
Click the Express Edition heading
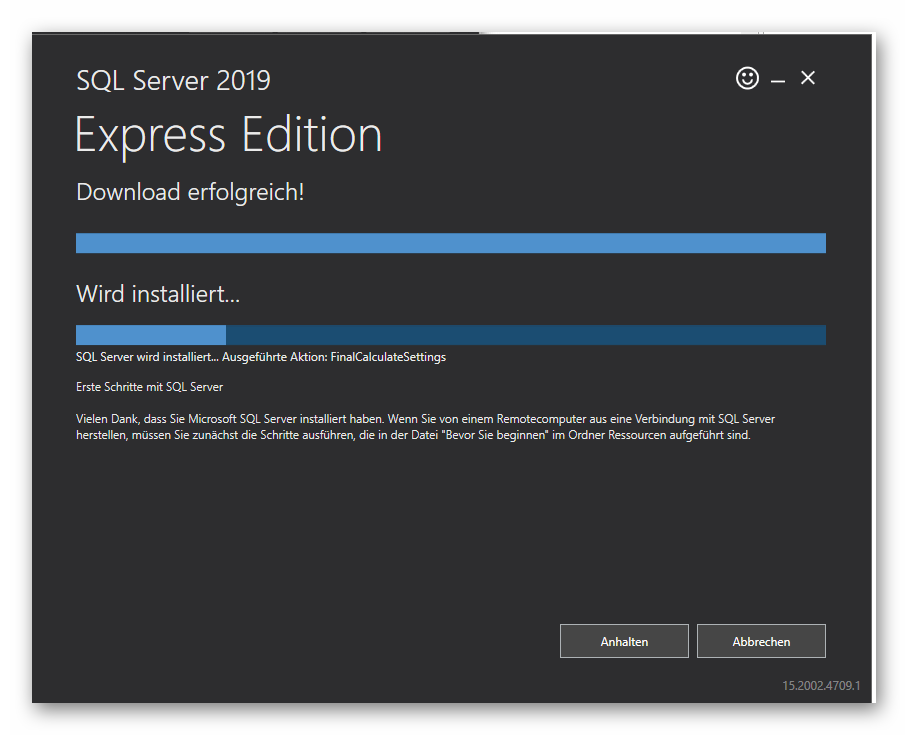[228, 135]
